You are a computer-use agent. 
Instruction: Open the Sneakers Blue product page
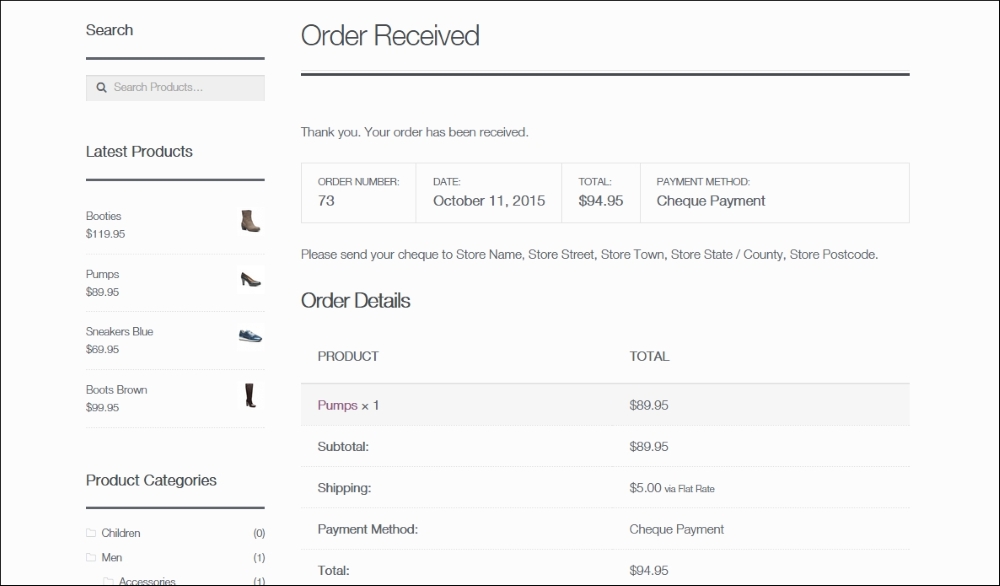119,331
